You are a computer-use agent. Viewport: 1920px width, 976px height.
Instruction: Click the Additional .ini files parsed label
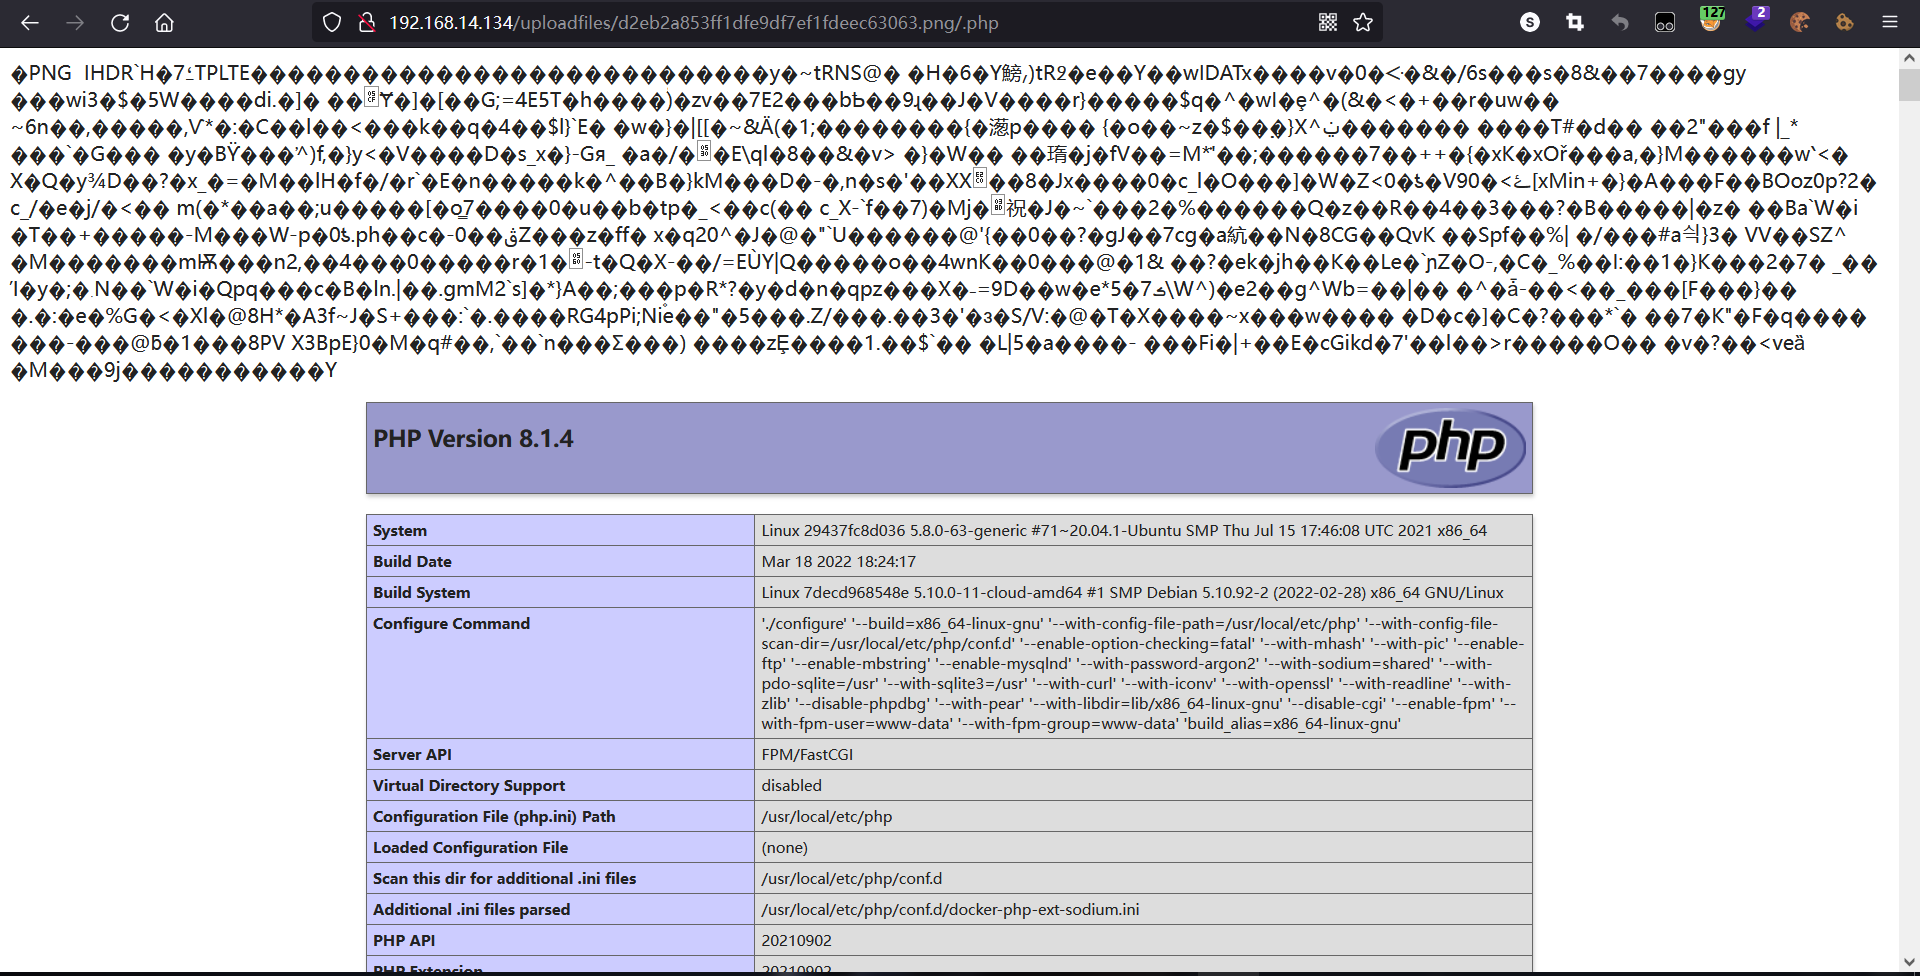click(471, 909)
